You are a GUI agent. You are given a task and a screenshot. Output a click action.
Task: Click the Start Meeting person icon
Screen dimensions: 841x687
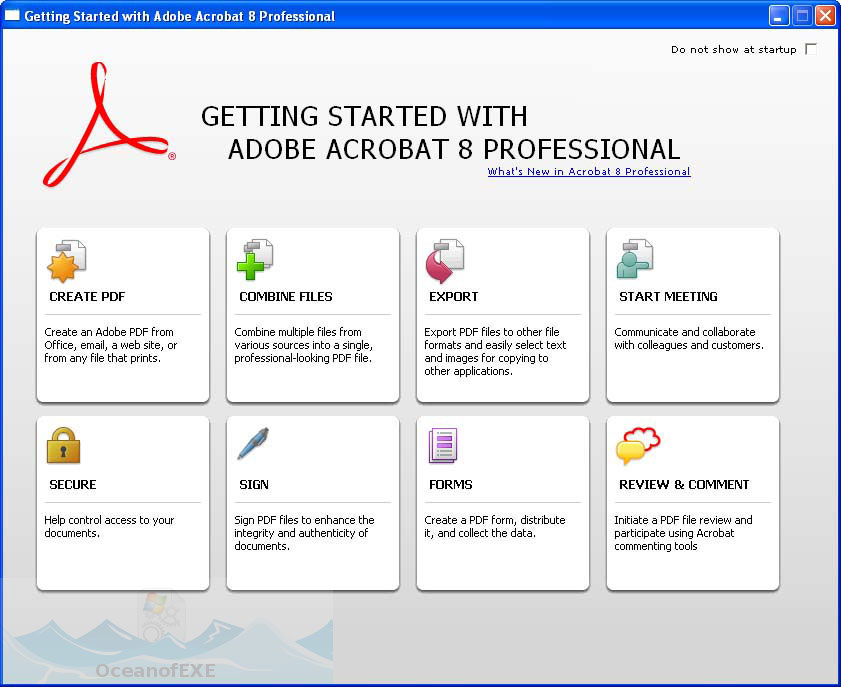[635, 259]
